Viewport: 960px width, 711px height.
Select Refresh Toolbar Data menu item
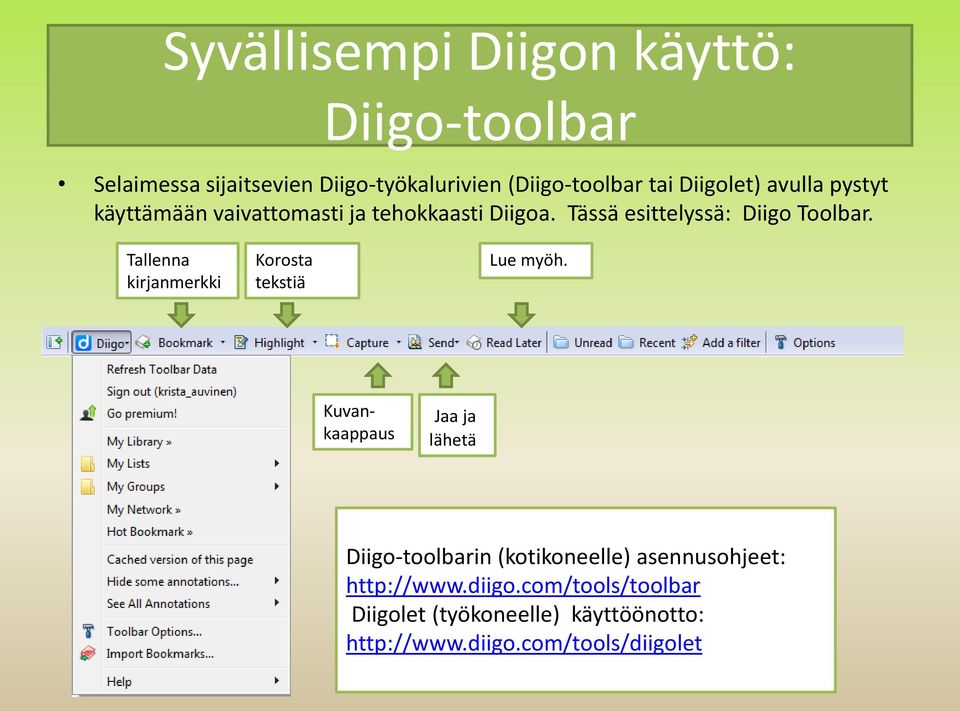(x=162, y=369)
